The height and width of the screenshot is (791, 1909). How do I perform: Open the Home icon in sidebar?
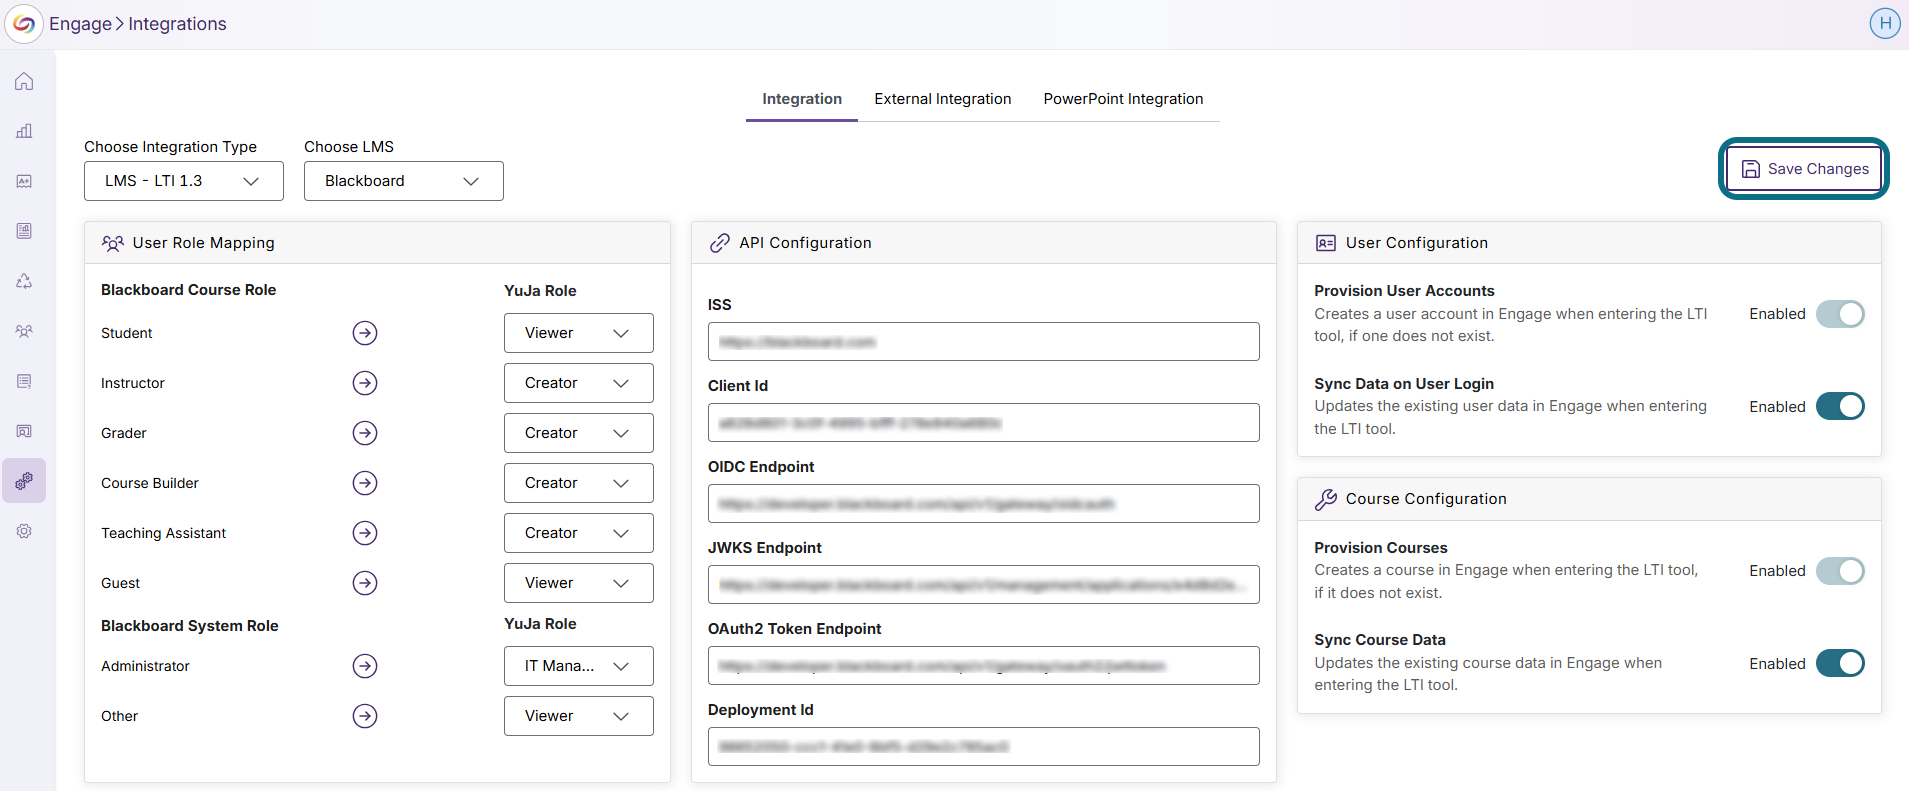coord(24,81)
